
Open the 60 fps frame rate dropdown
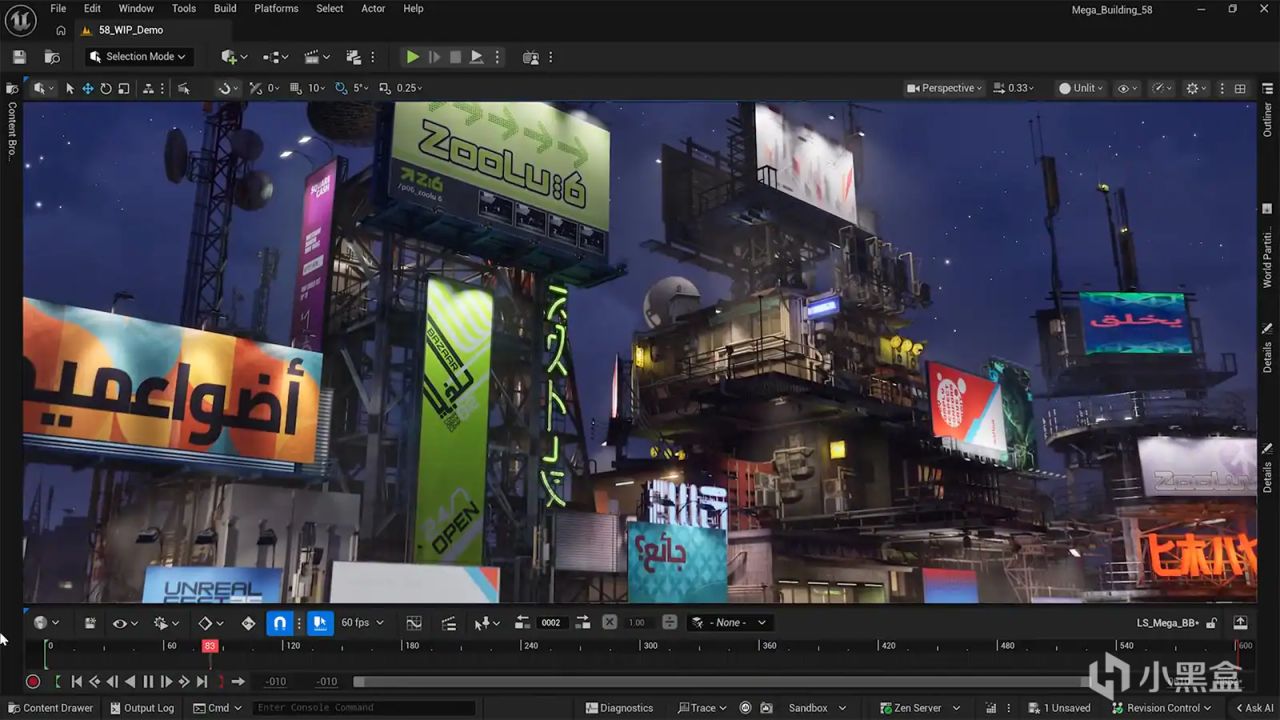click(362, 623)
